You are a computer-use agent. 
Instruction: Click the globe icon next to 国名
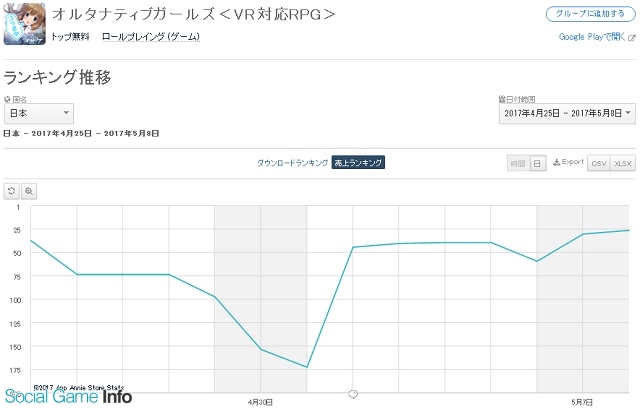click(x=7, y=99)
